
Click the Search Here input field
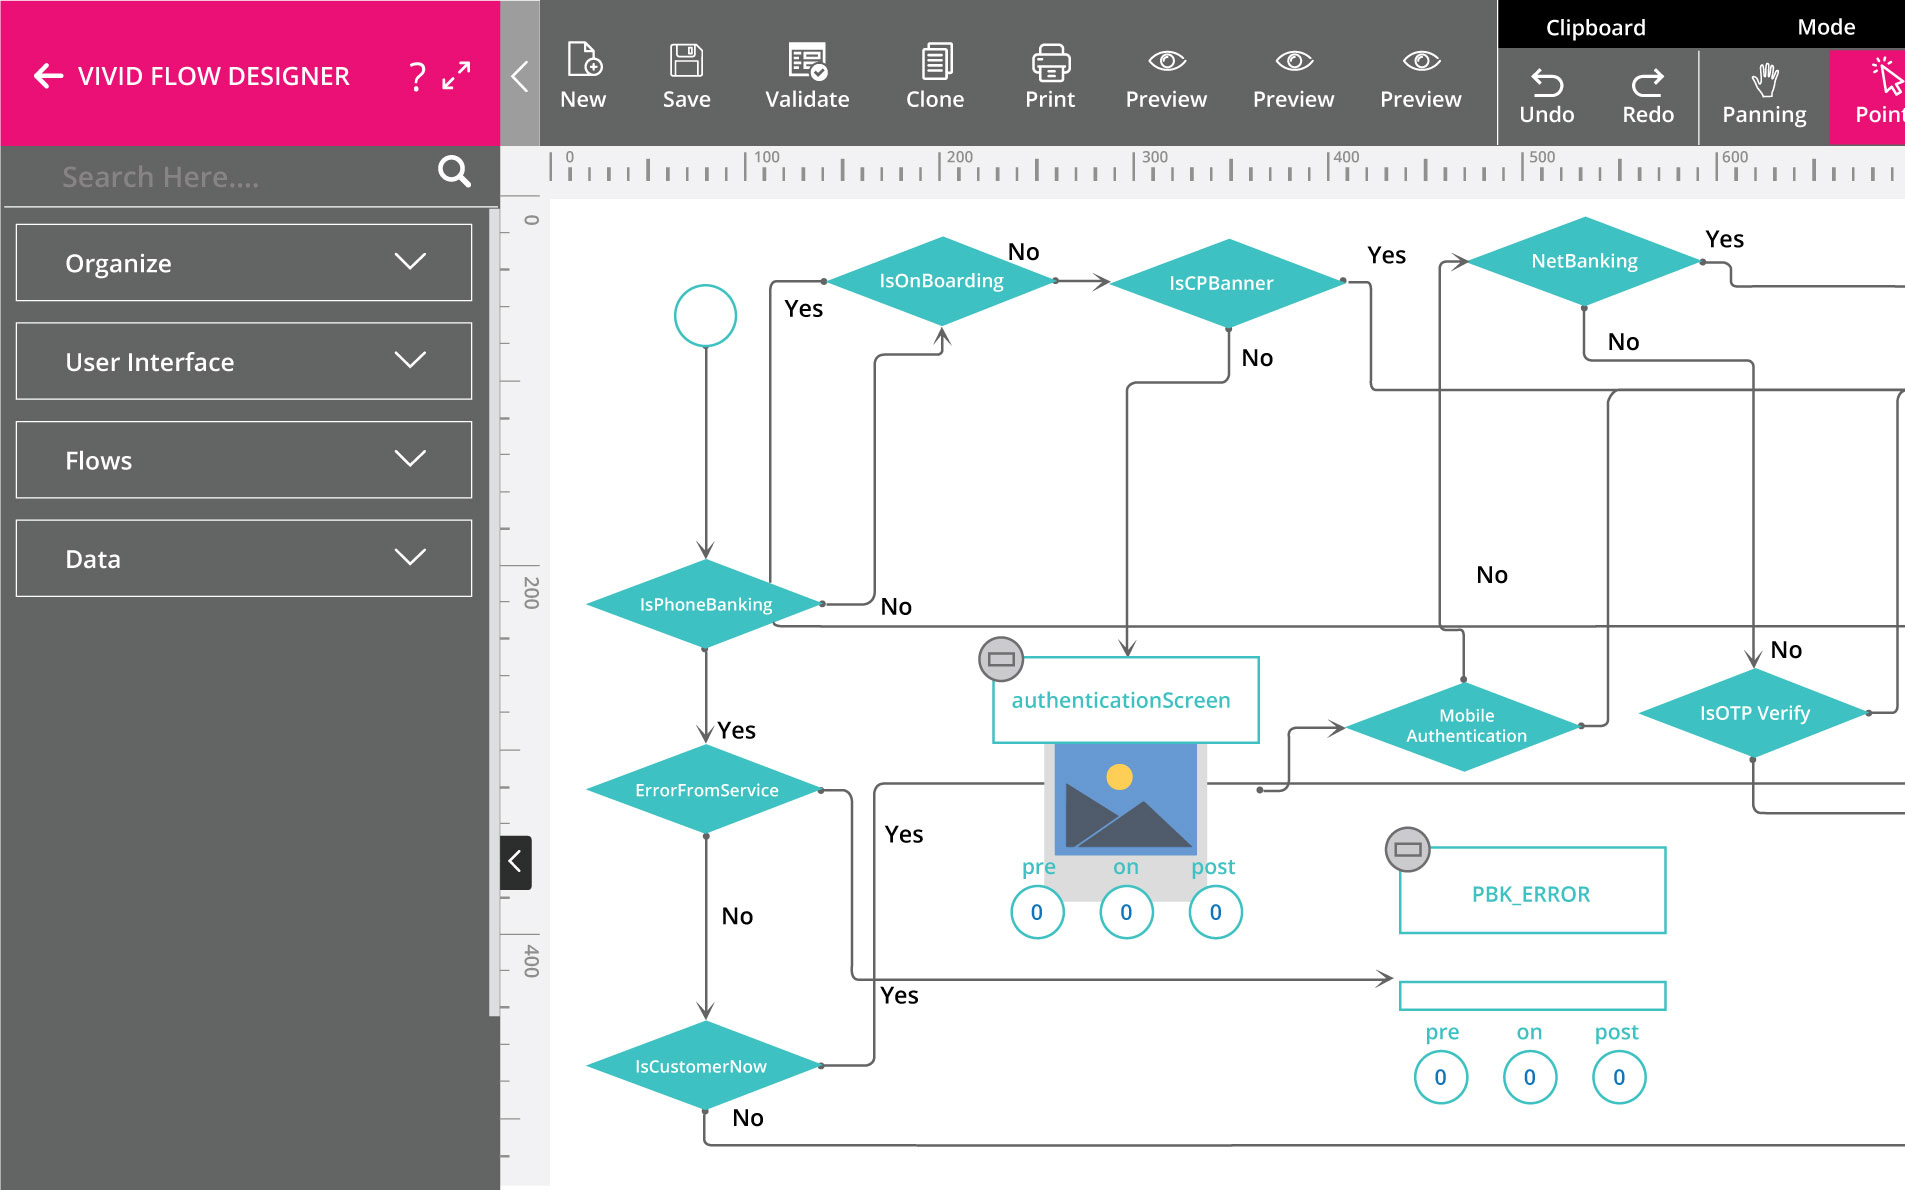click(x=240, y=177)
